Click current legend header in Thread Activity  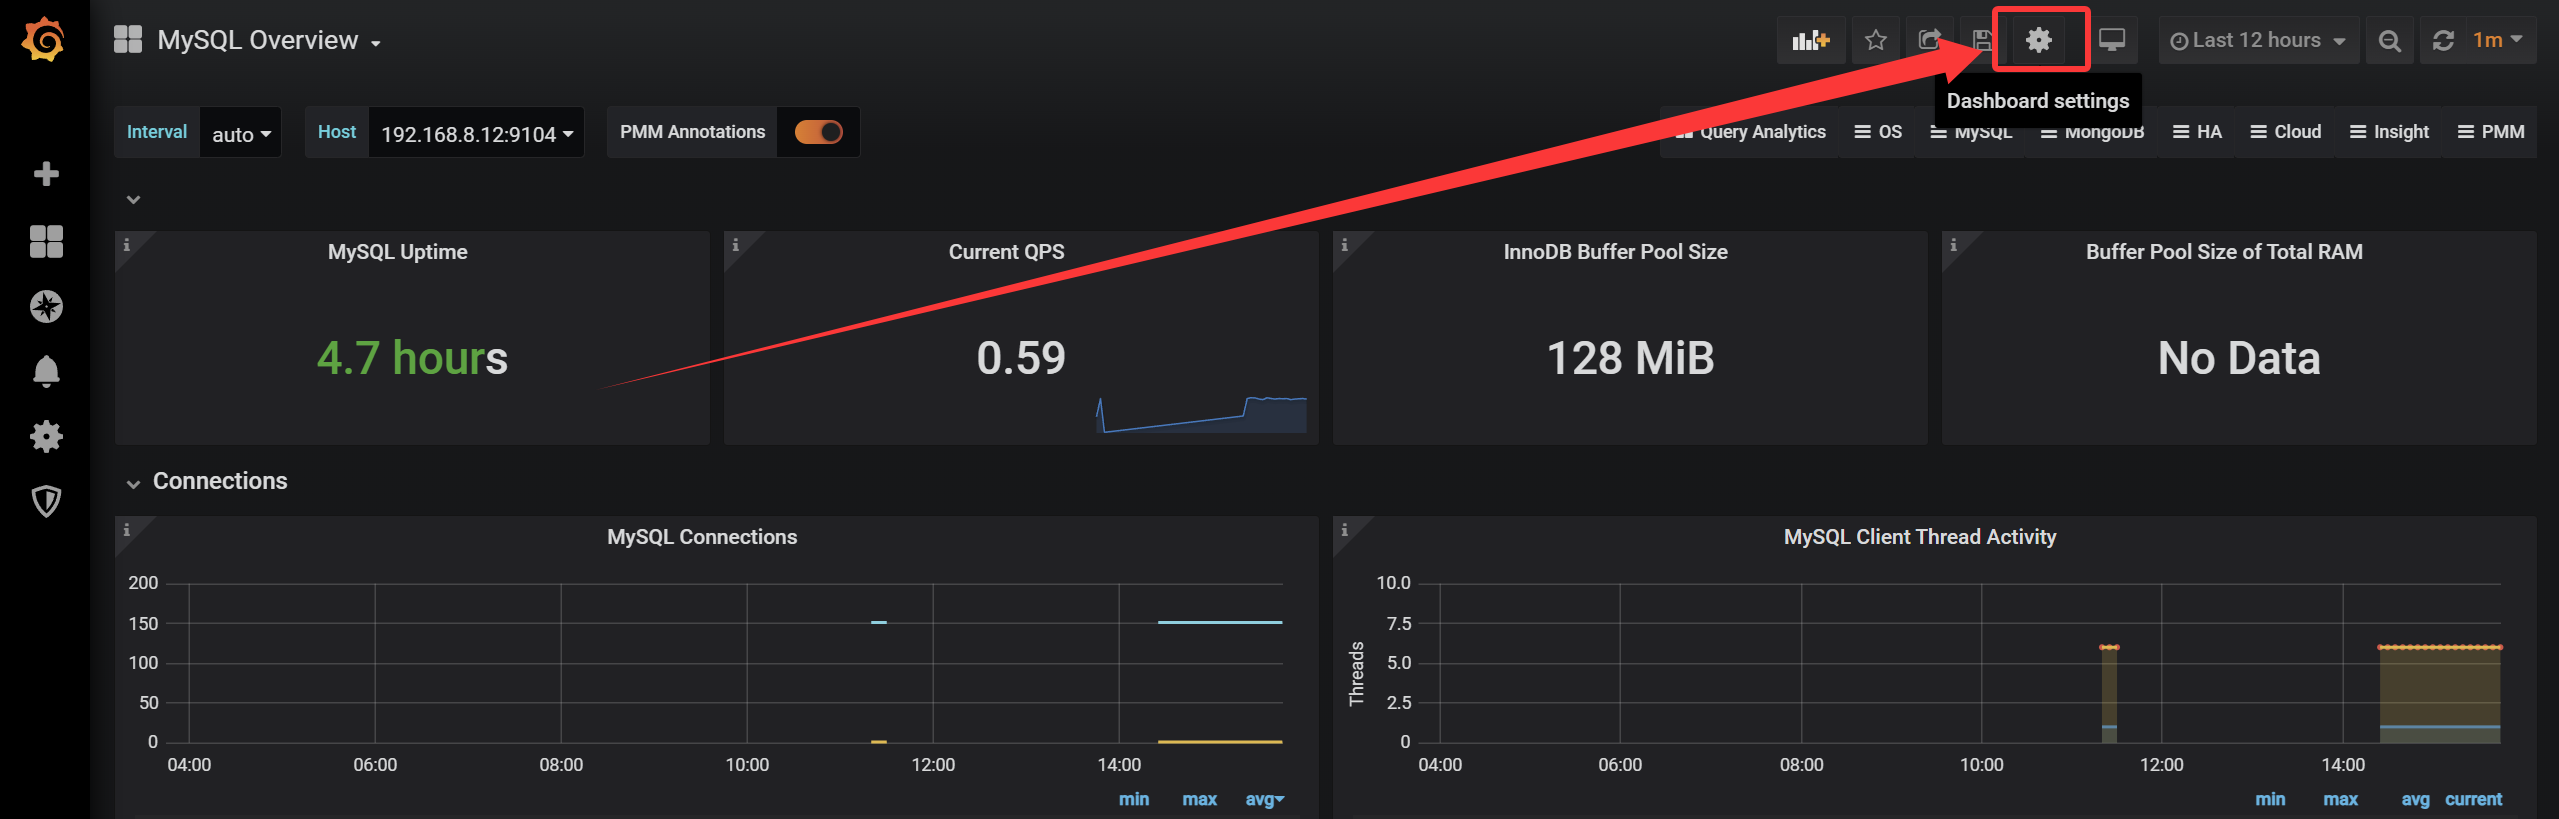tap(2473, 799)
